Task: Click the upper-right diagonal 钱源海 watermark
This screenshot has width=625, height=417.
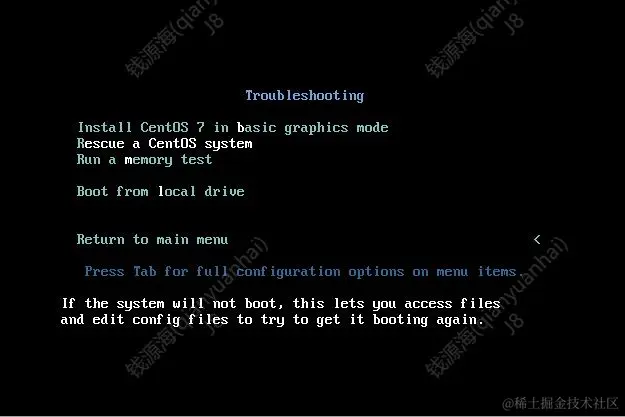Action: (474, 38)
